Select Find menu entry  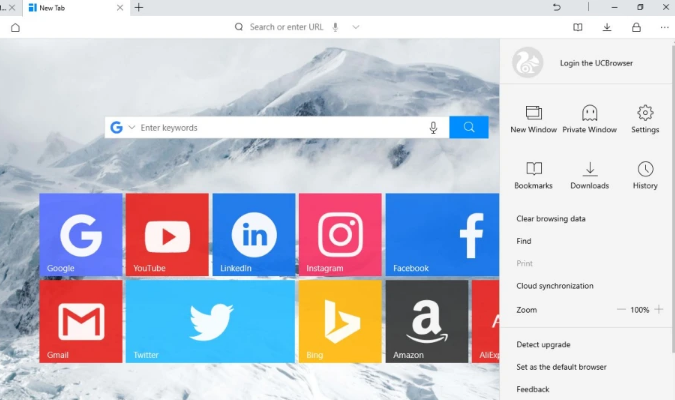tap(524, 241)
